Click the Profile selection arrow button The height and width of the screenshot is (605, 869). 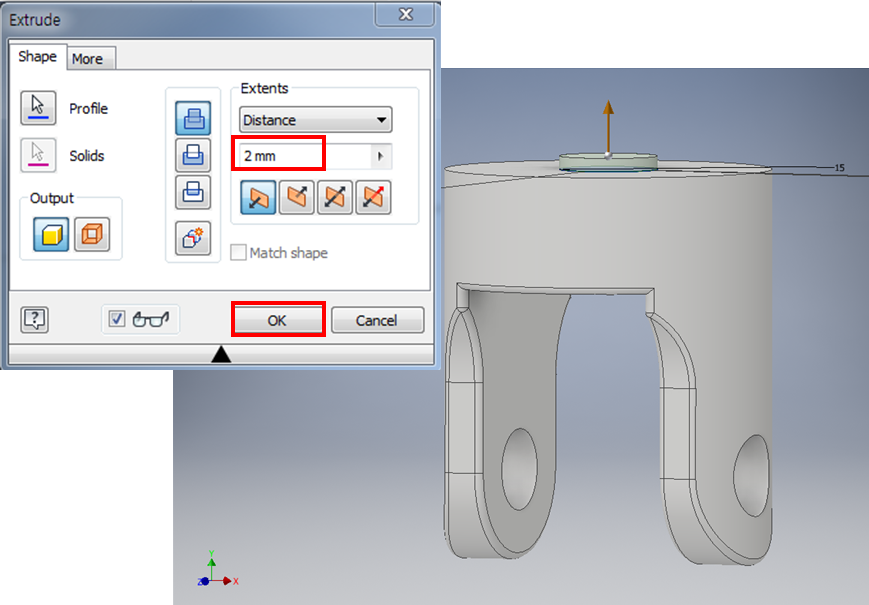[x=38, y=108]
